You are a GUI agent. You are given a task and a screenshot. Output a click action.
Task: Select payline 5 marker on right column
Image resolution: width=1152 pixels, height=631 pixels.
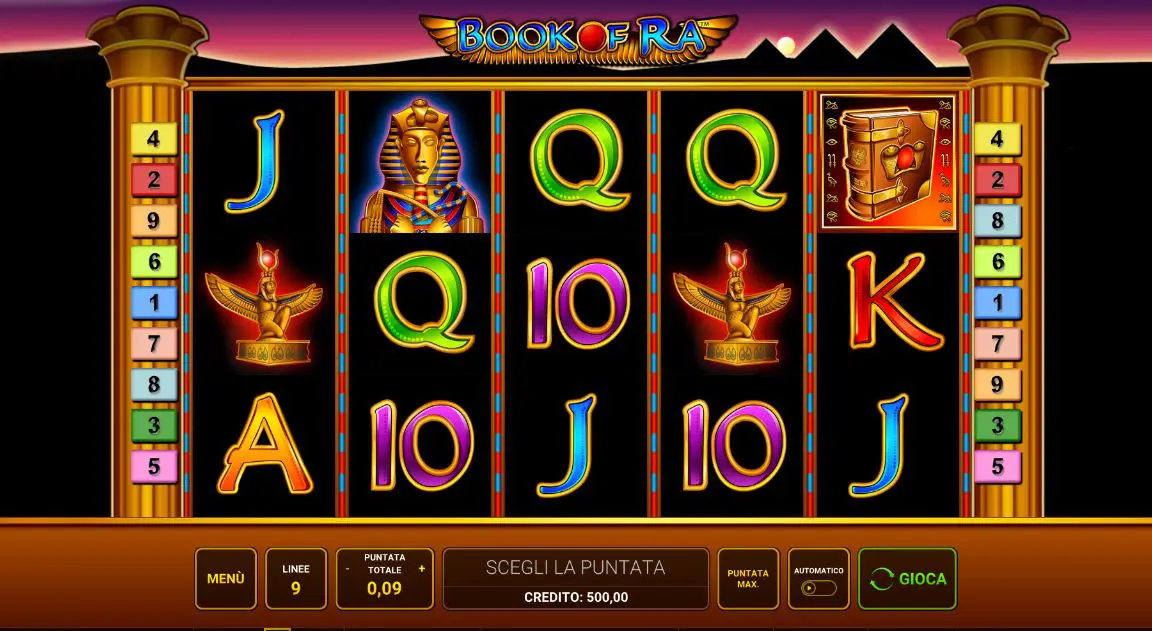click(x=997, y=466)
